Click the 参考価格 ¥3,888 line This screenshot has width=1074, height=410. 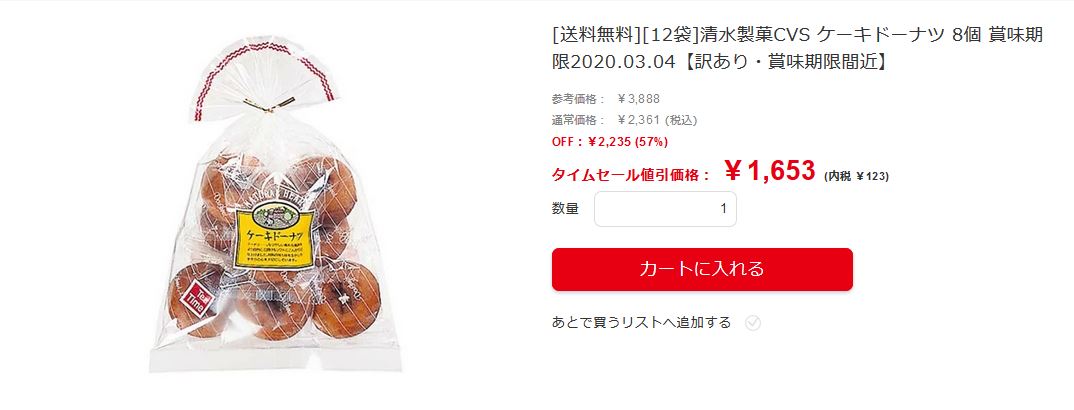[x=605, y=99]
